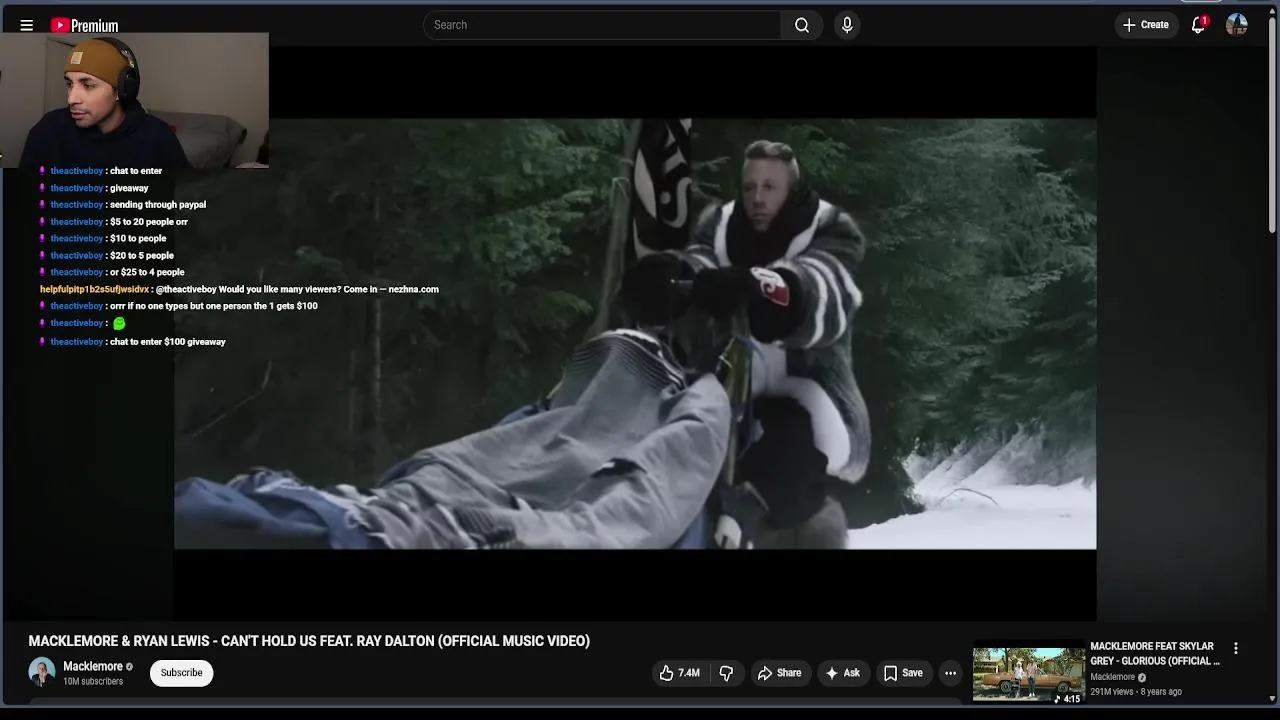Image resolution: width=1280 pixels, height=720 pixels.
Task: Click the scrollbar down arrow
Action: click(x=1273, y=698)
